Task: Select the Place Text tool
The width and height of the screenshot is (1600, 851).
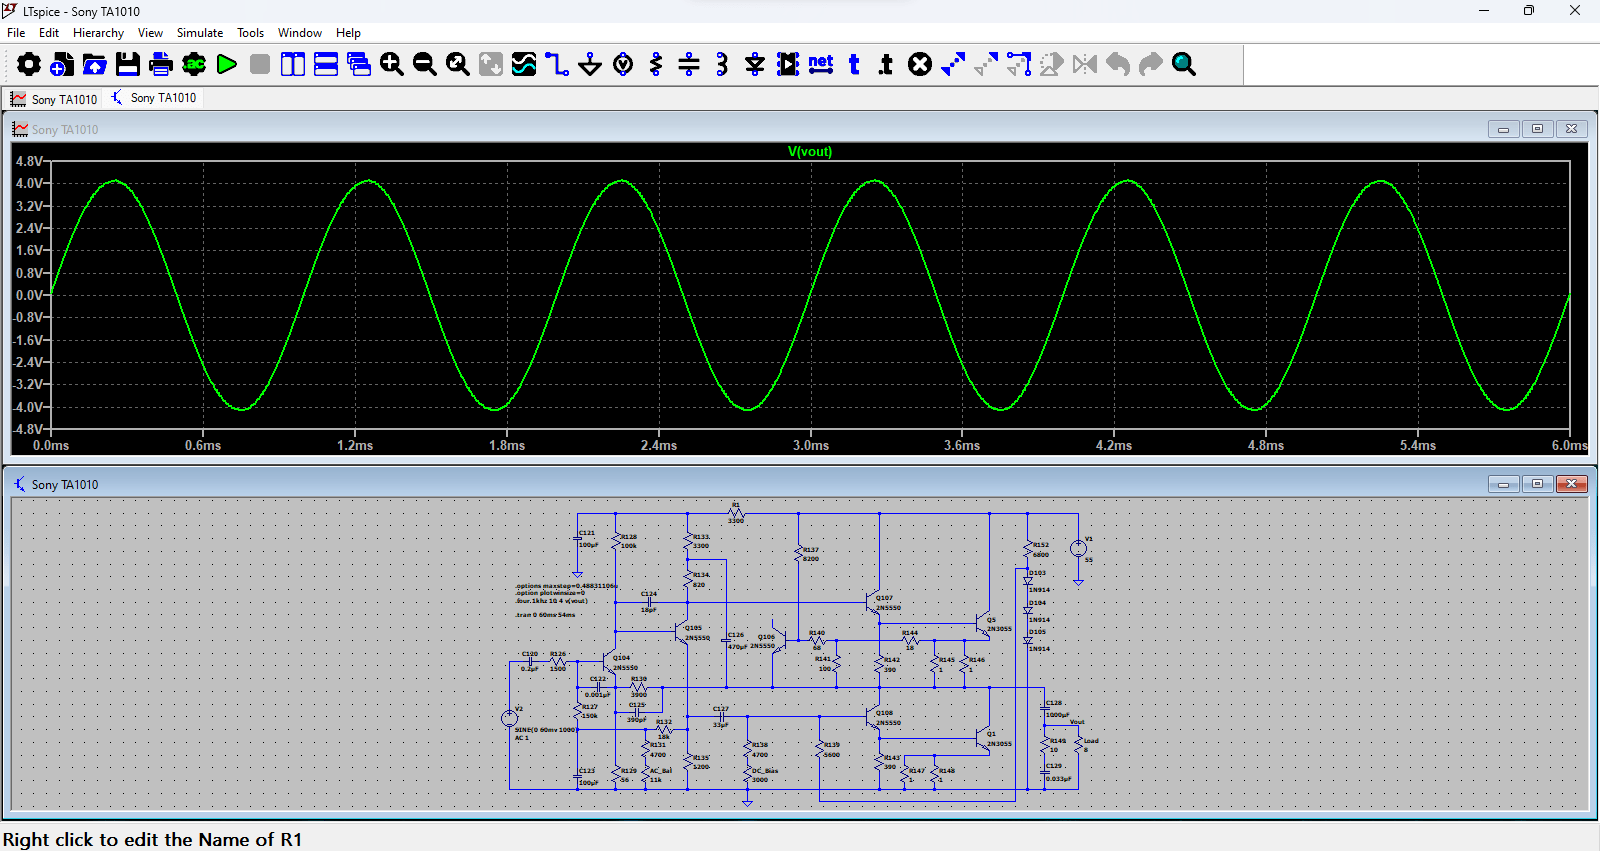Action: 854,65
